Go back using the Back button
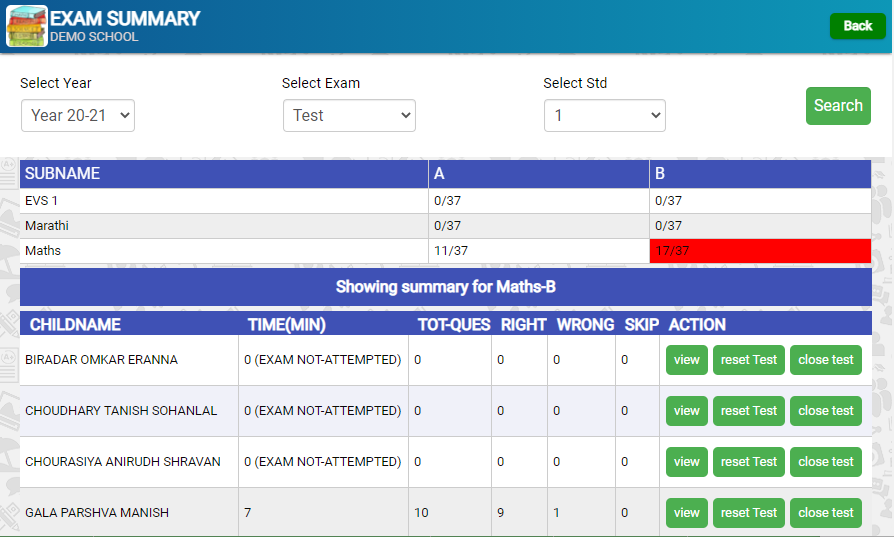Image resolution: width=894 pixels, height=537 pixels. [x=858, y=26]
